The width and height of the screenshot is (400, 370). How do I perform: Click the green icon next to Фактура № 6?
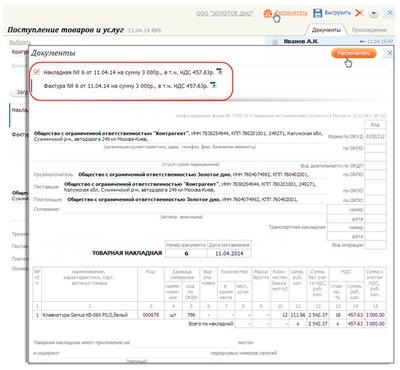coord(213,85)
